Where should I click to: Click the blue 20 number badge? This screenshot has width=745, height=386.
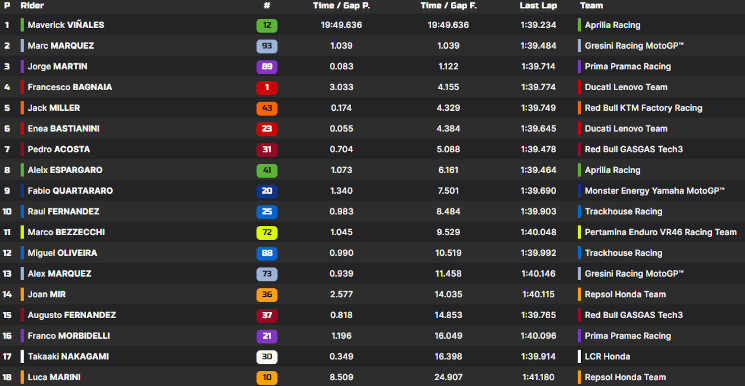(267, 191)
